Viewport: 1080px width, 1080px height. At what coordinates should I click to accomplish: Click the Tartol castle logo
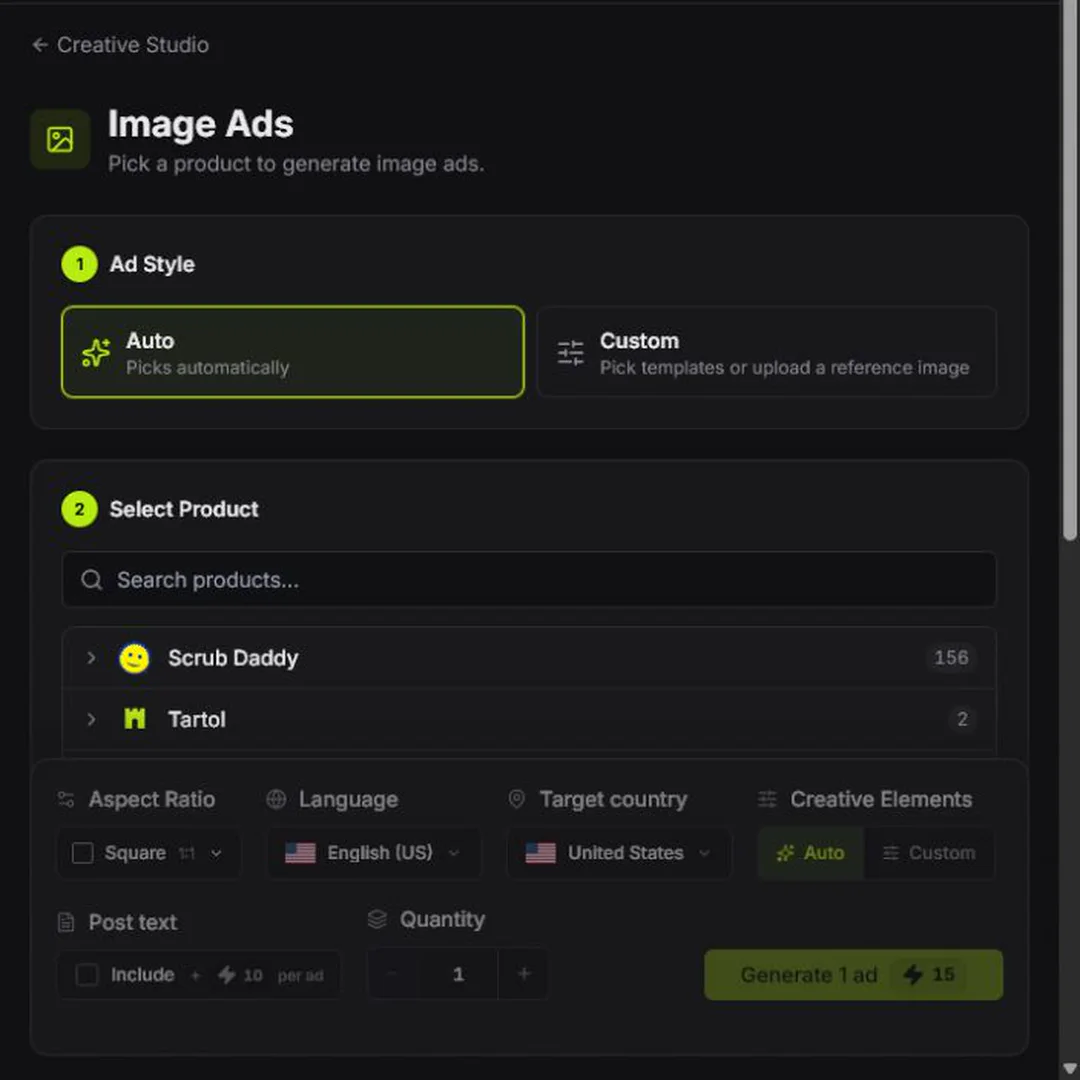(x=134, y=719)
